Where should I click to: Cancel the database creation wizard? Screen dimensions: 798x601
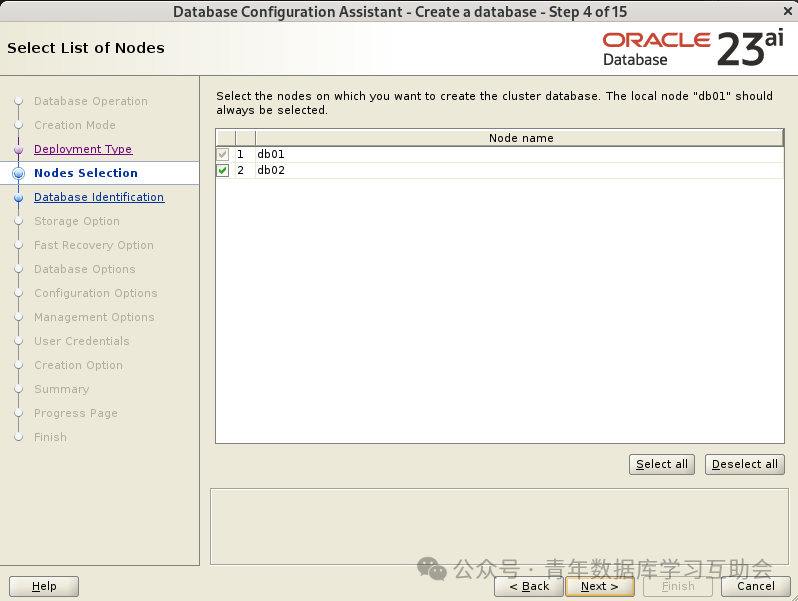tap(756, 586)
